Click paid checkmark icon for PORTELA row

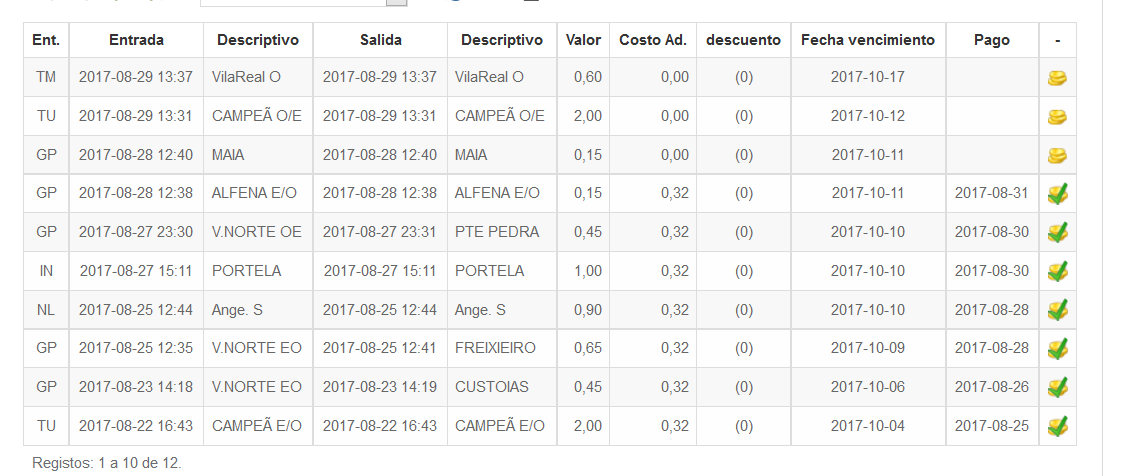1057,271
